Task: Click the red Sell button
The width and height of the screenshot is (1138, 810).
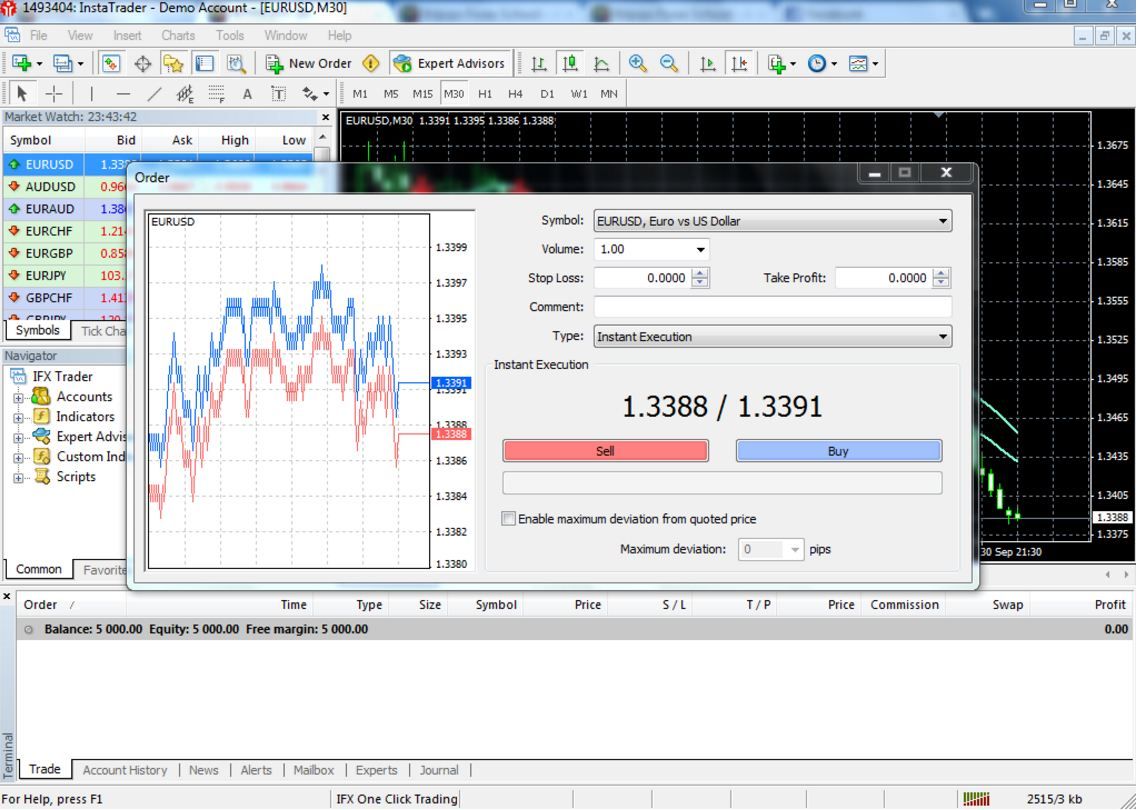Action: point(605,451)
